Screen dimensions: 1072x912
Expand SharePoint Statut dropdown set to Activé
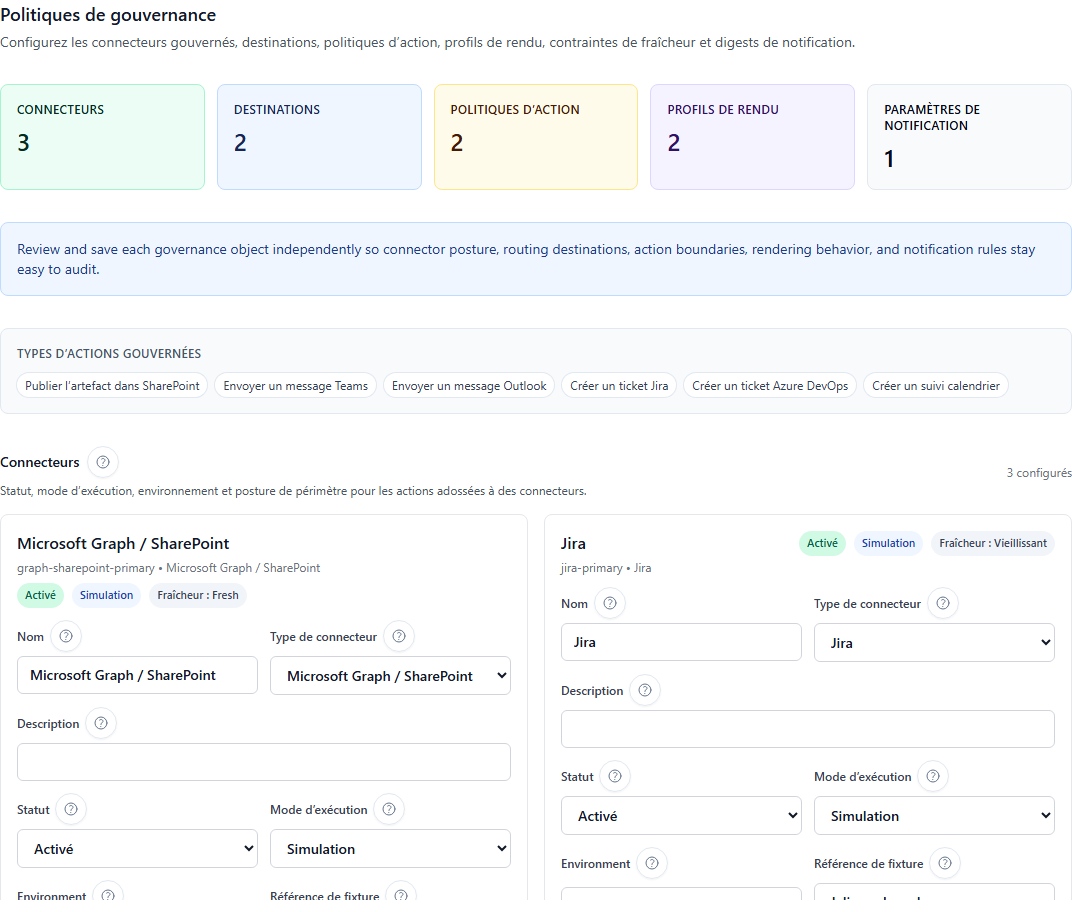point(137,849)
